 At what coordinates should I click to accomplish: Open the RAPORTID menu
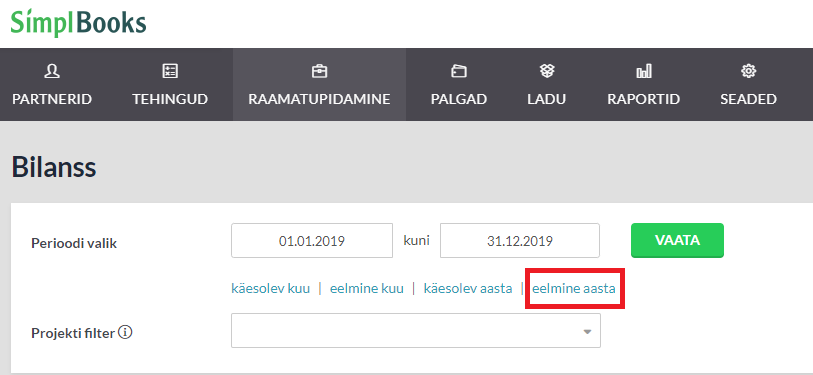pos(643,85)
